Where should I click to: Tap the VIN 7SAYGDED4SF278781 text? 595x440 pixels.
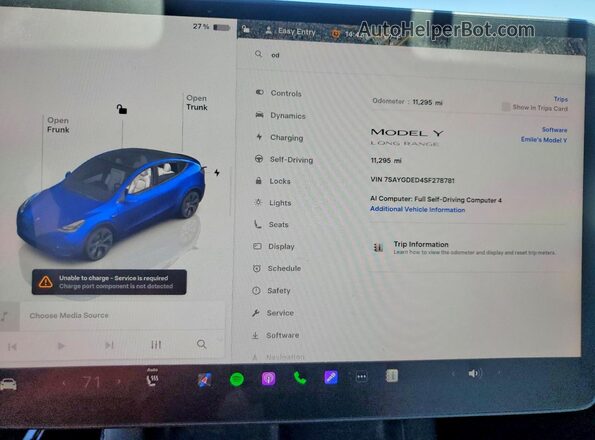(x=412, y=180)
